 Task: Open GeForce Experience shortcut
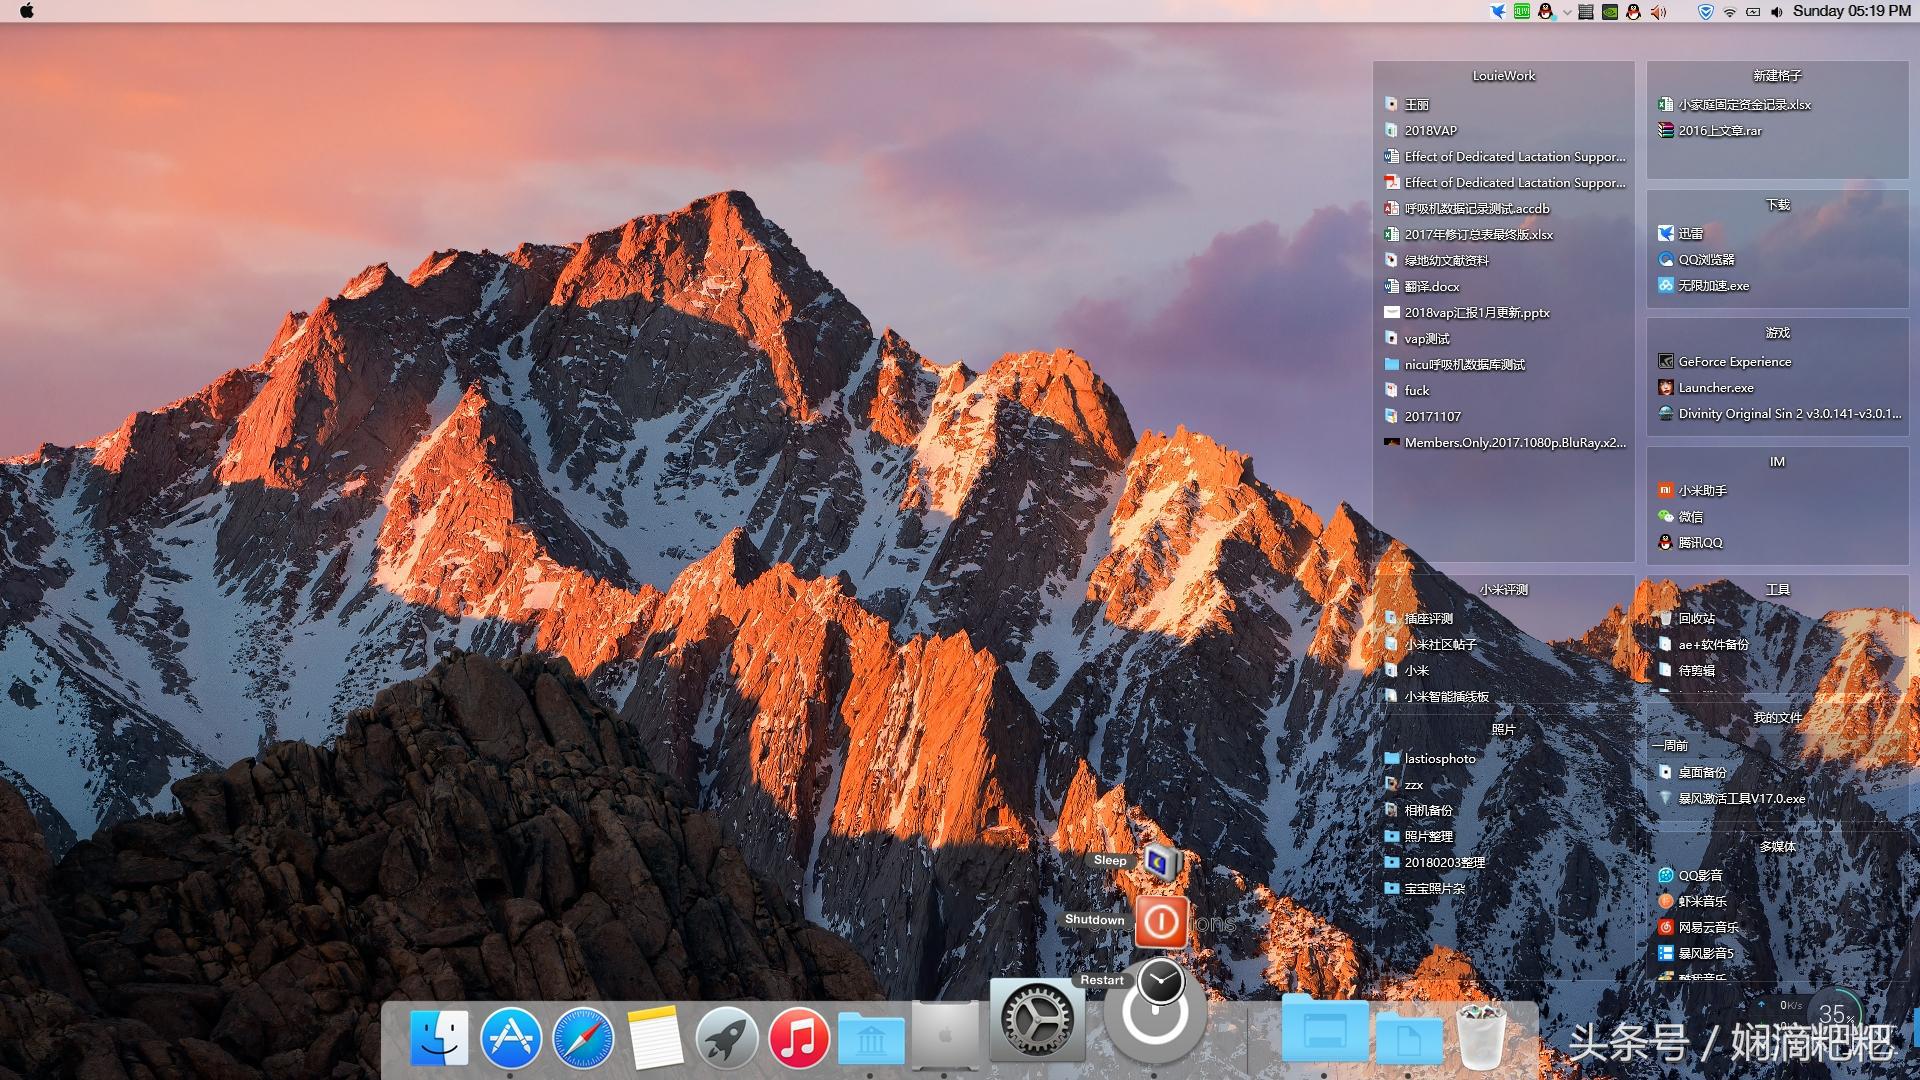[x=1734, y=362]
